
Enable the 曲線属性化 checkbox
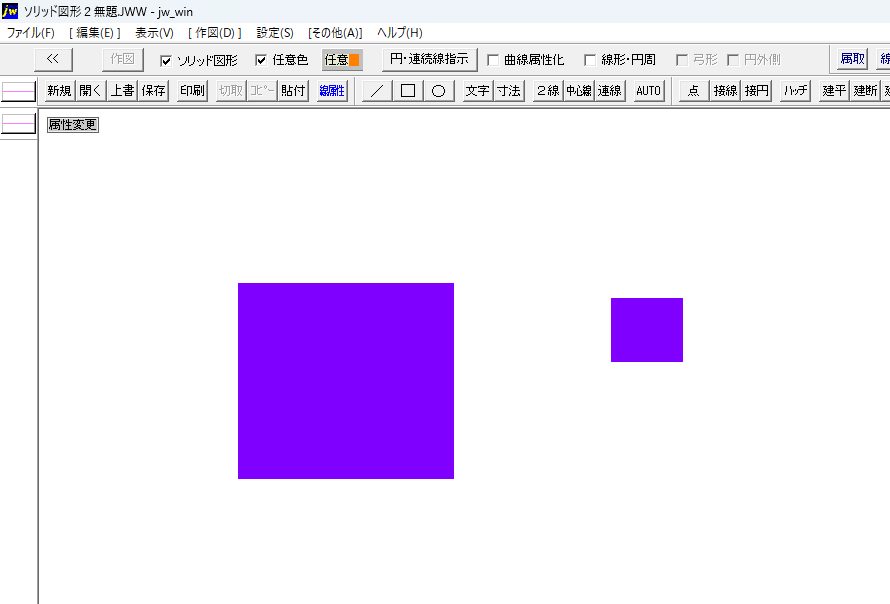pos(493,60)
